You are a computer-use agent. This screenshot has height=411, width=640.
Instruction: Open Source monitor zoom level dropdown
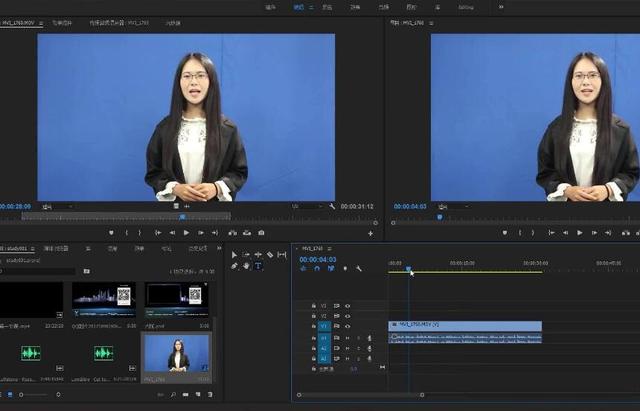click(56, 207)
